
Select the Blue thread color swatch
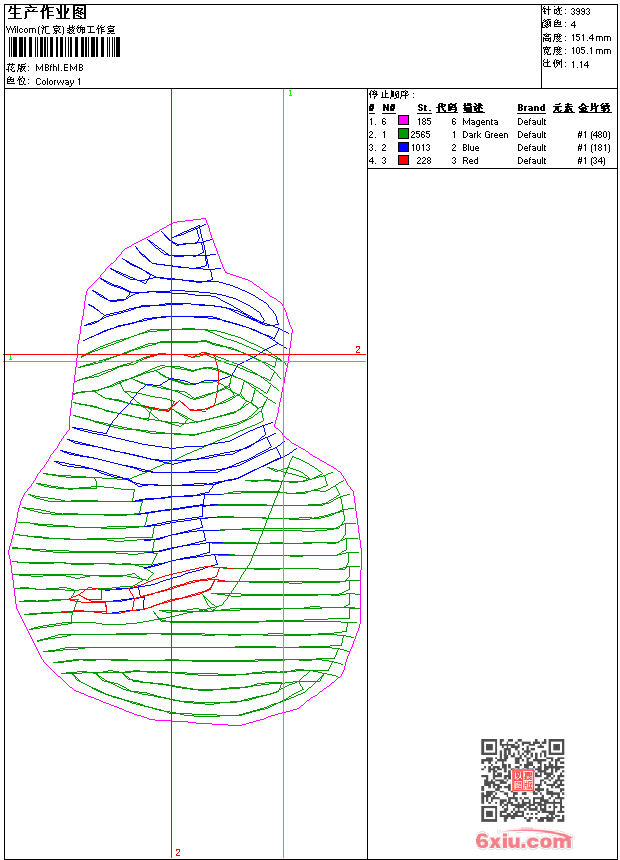[x=403, y=147]
